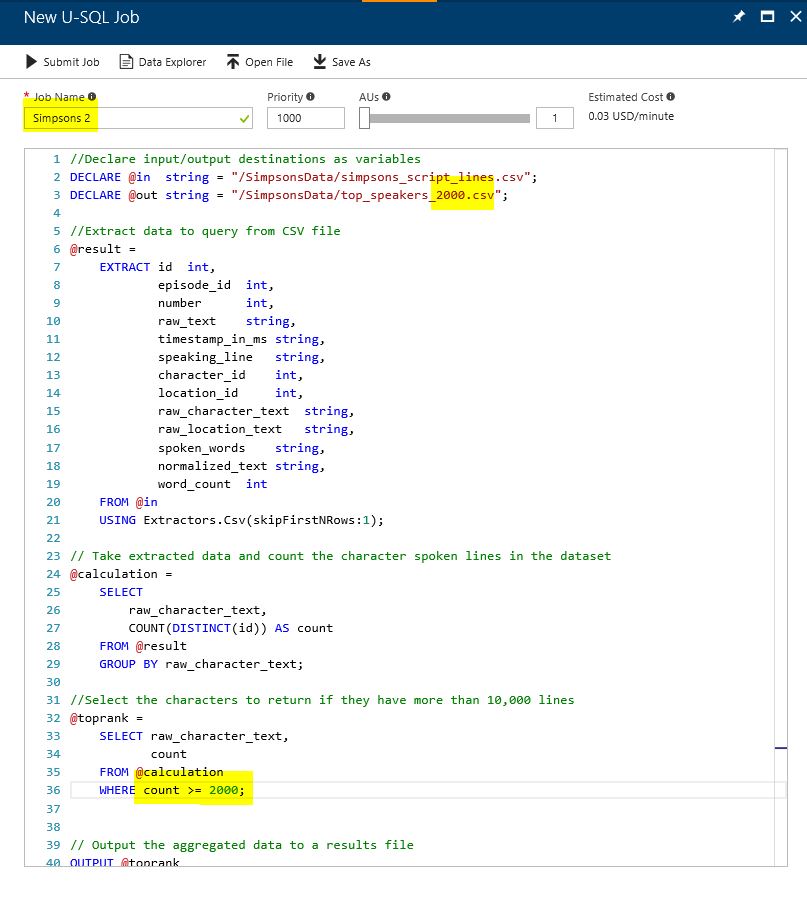The image size is (807, 912).
Task: Click the Estimated Cost info icon
Action: tap(671, 97)
